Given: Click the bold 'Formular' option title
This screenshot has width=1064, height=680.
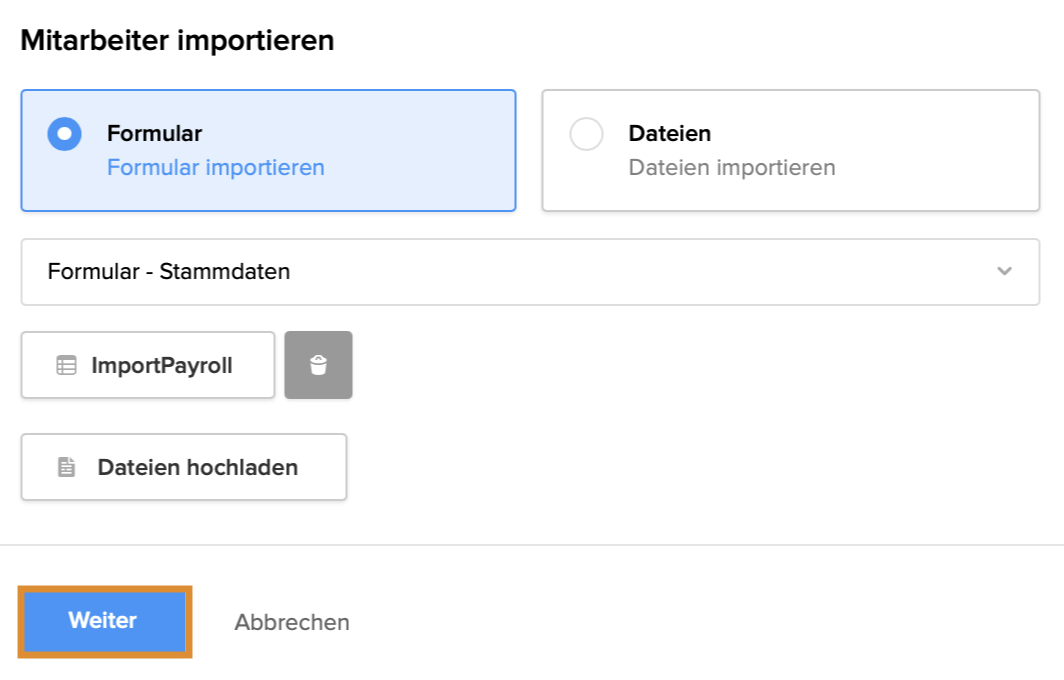Looking at the screenshot, I should tap(155, 133).
